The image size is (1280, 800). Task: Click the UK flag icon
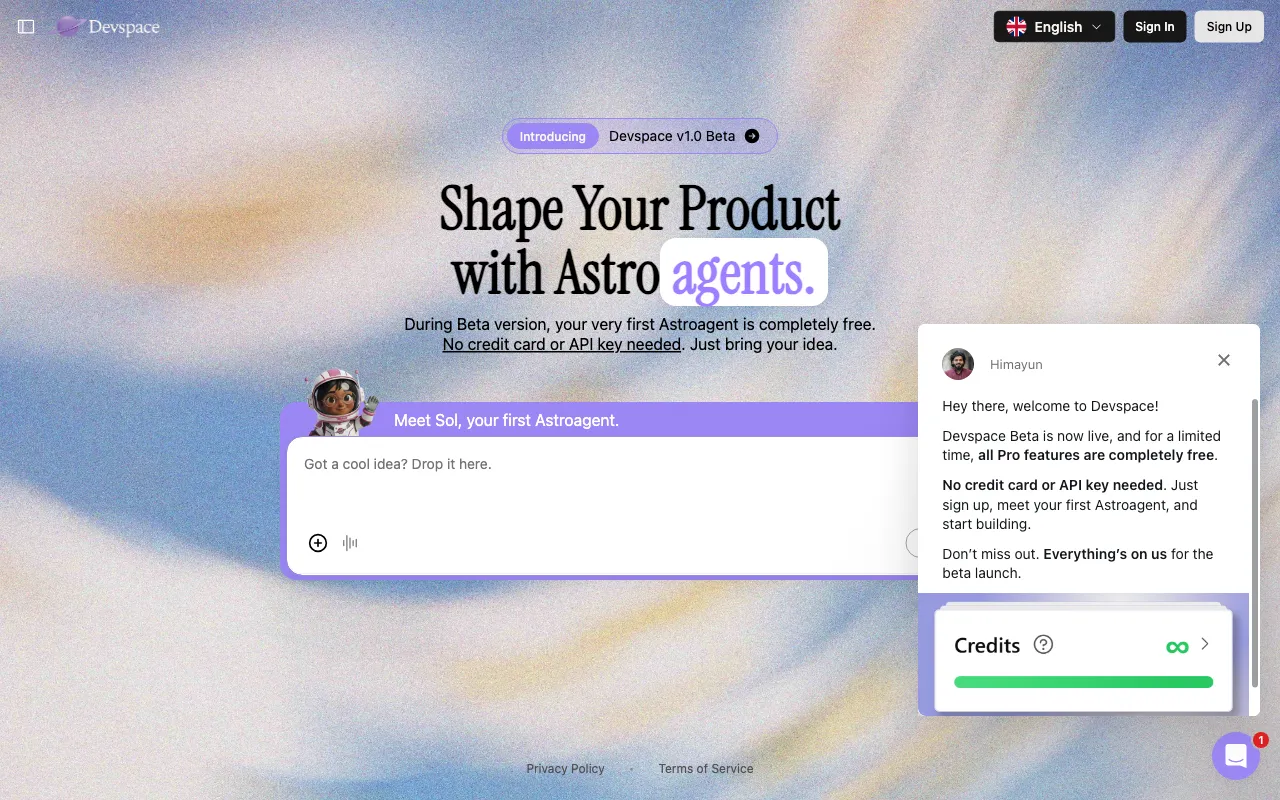[x=1016, y=27]
